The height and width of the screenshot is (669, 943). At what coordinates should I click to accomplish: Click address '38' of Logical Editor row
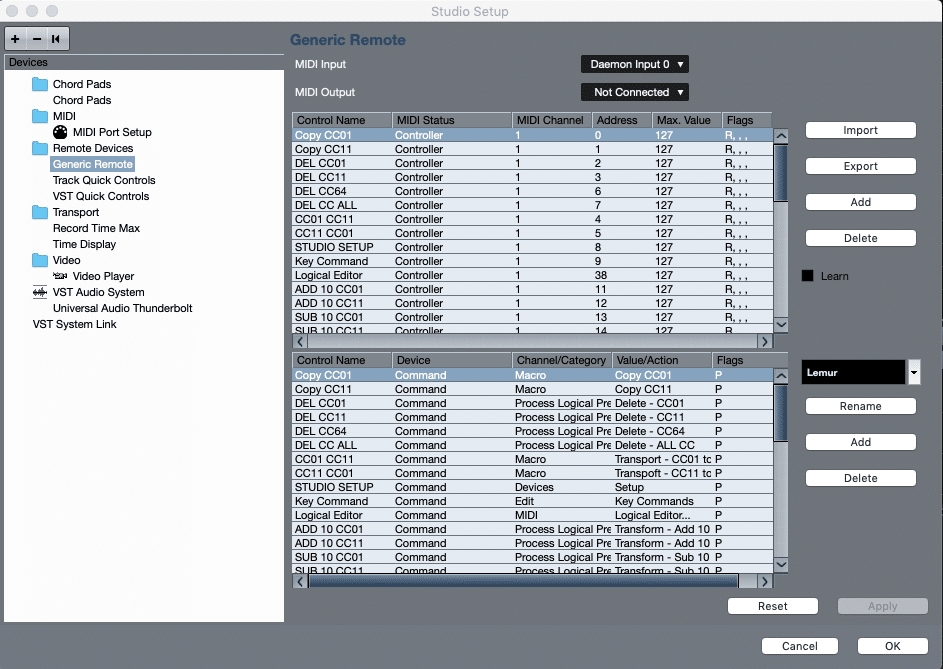tap(601, 276)
